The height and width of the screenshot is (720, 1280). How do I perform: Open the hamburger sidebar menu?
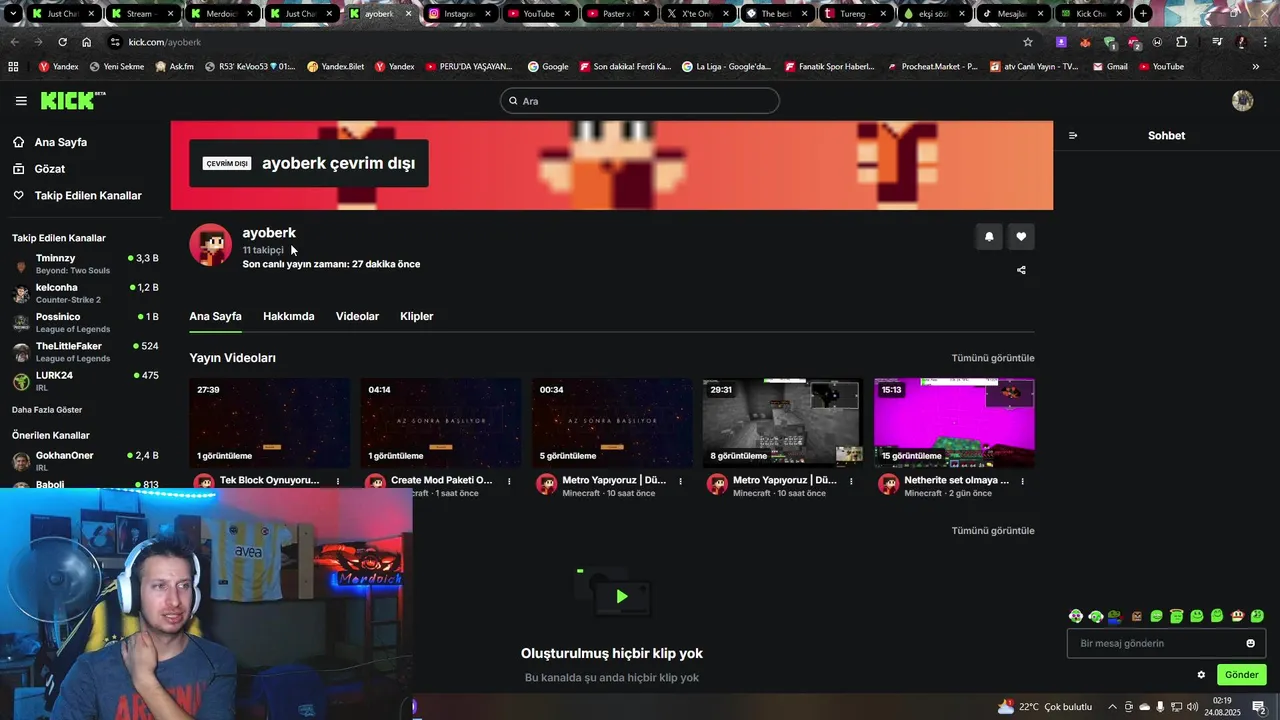pyautogui.click(x=21, y=101)
